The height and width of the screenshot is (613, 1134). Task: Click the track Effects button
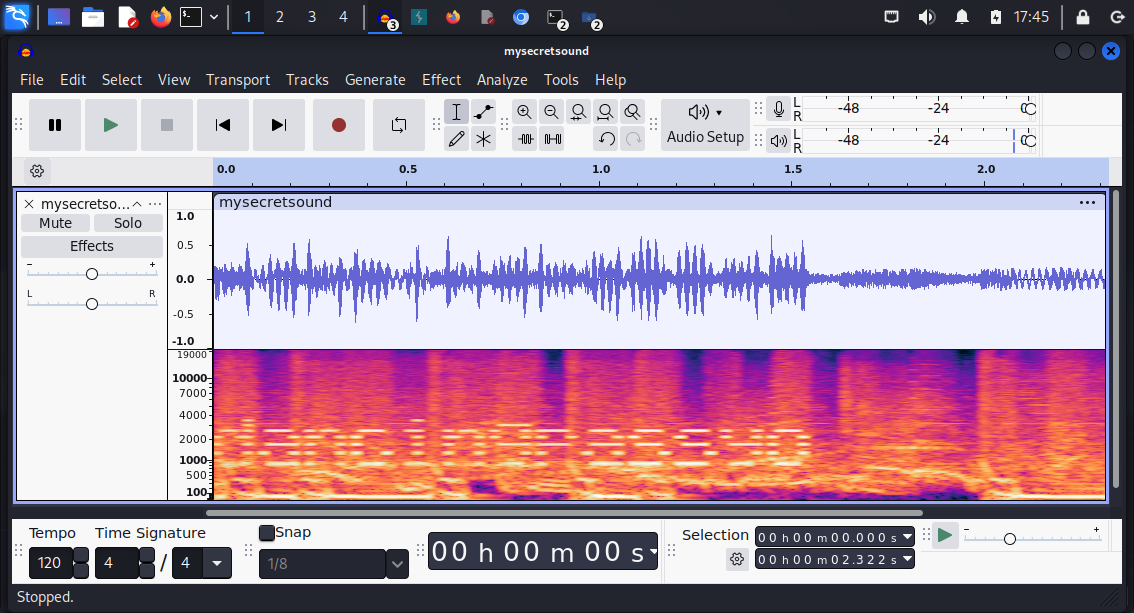pos(91,246)
